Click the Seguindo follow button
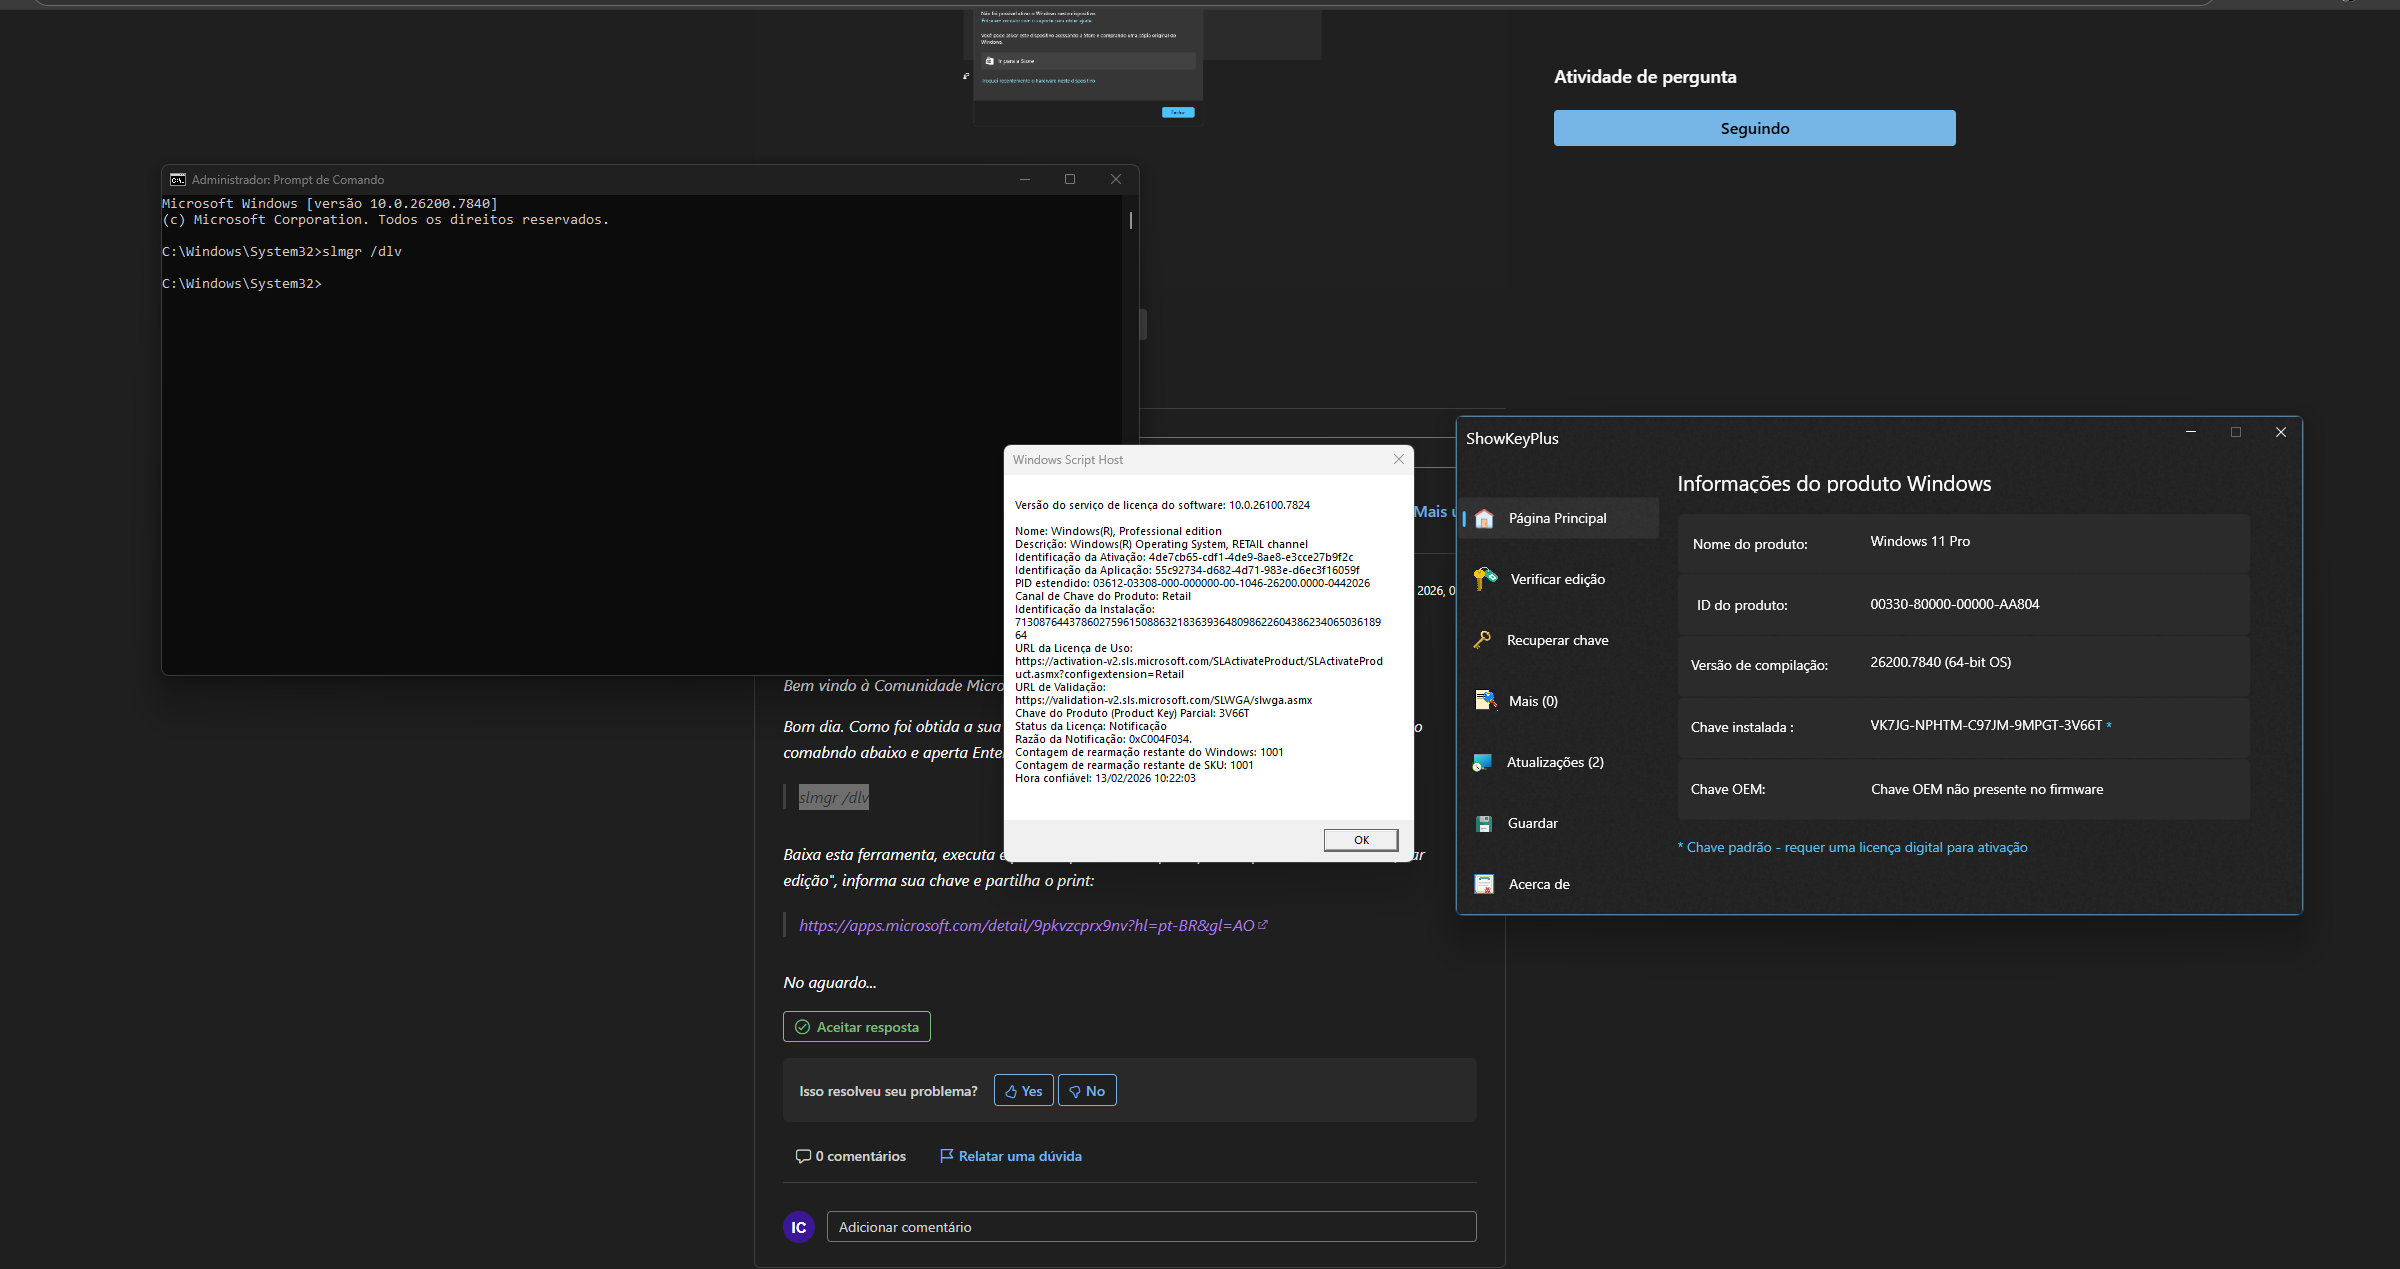This screenshot has height=1269, width=2400. (1754, 128)
